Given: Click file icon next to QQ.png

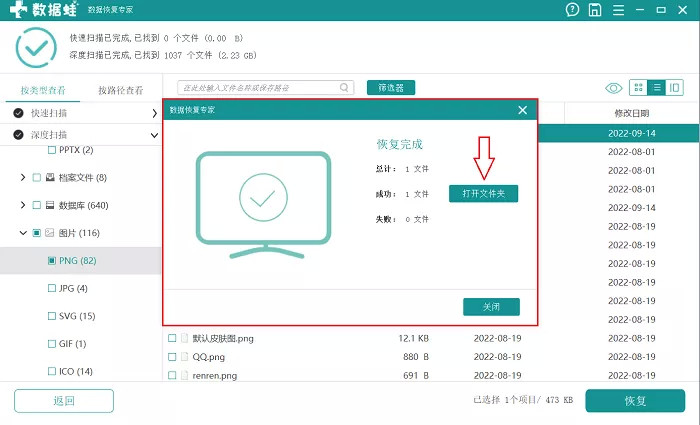Looking at the screenshot, I should point(184,357).
